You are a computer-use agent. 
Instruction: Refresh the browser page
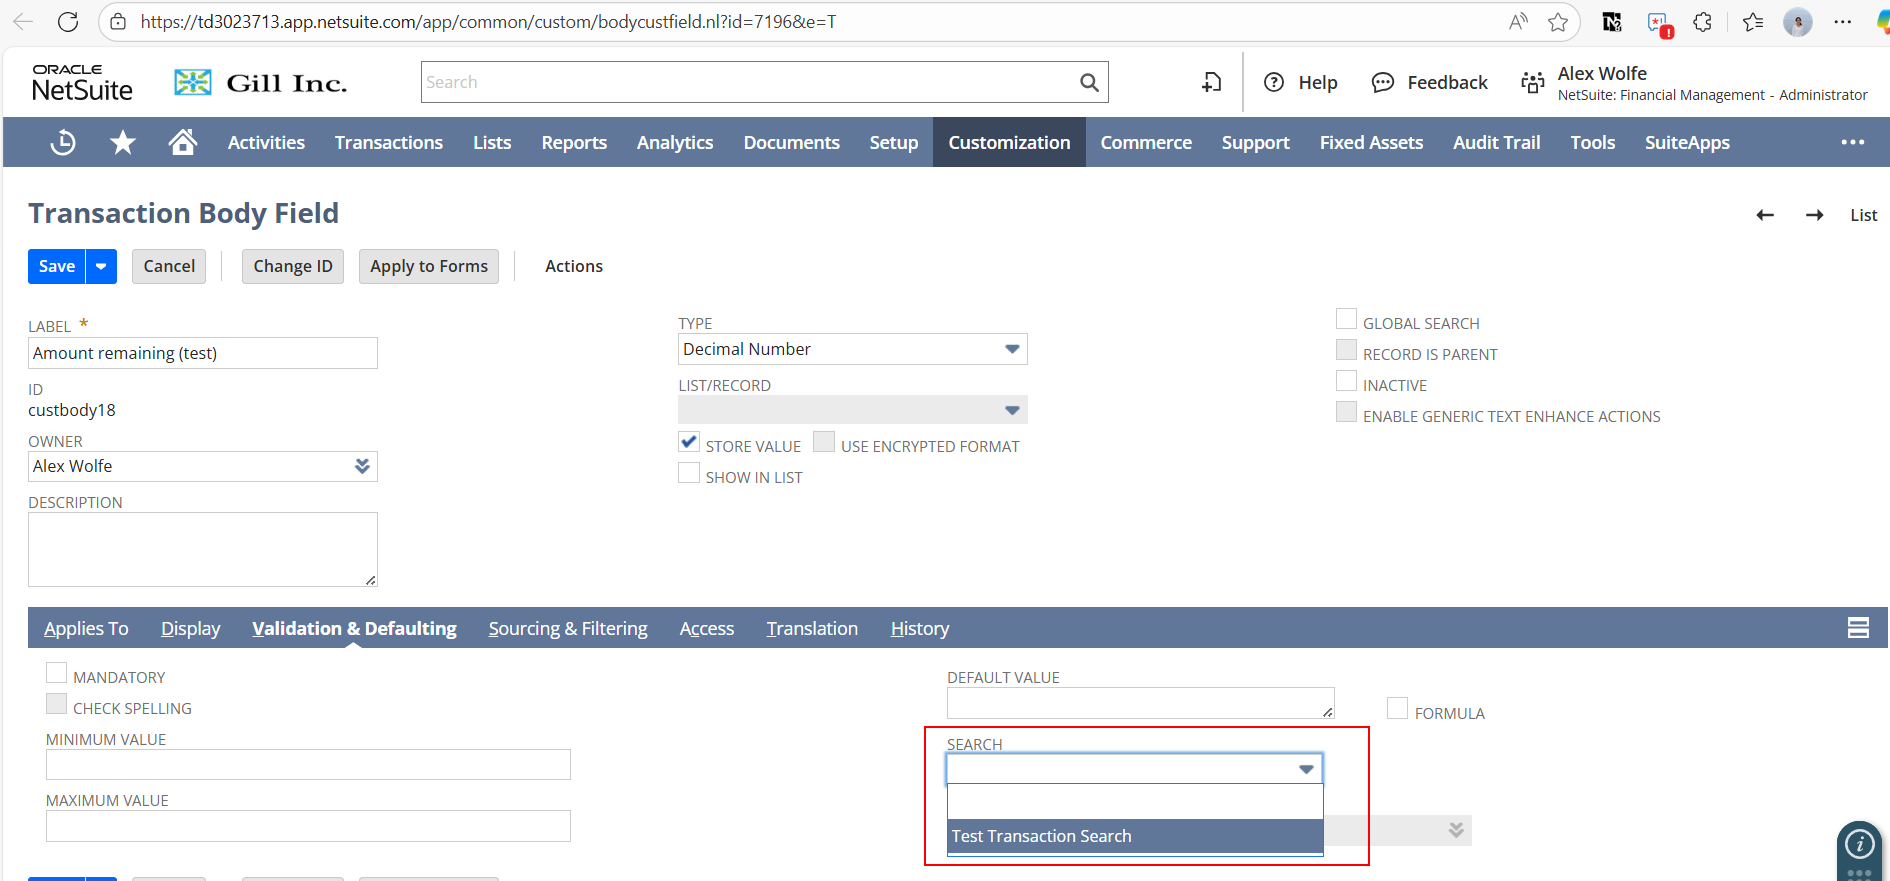click(x=68, y=22)
